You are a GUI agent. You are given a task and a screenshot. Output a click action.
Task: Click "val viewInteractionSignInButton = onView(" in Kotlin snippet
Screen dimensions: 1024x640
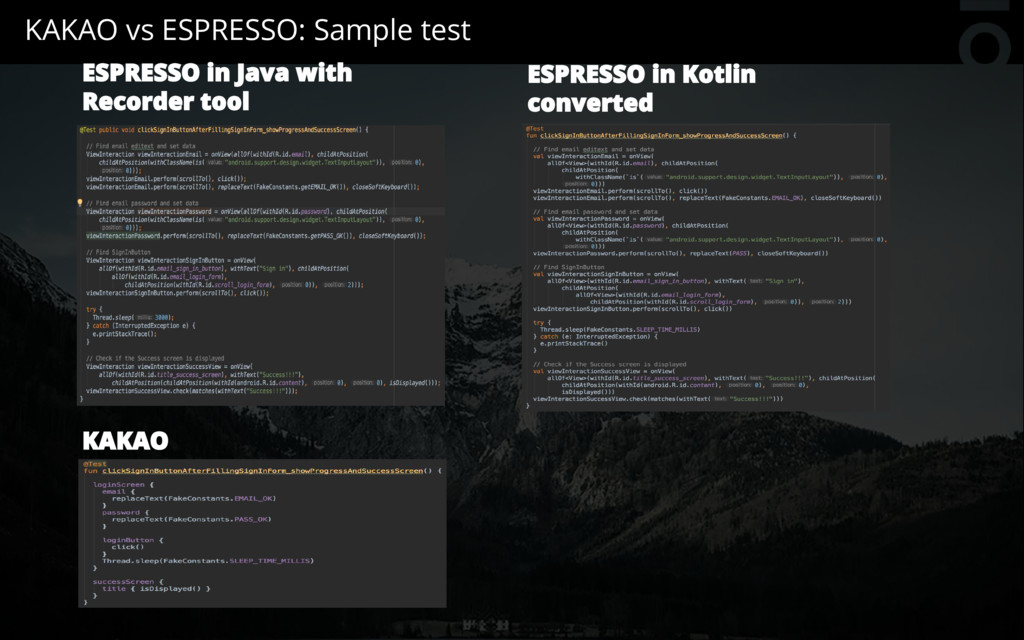coord(606,274)
